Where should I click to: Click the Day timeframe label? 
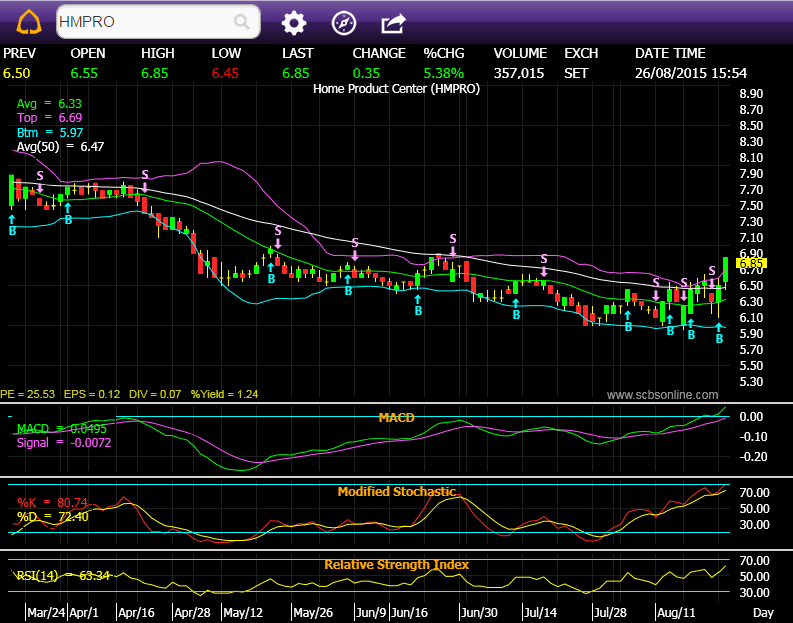click(763, 612)
